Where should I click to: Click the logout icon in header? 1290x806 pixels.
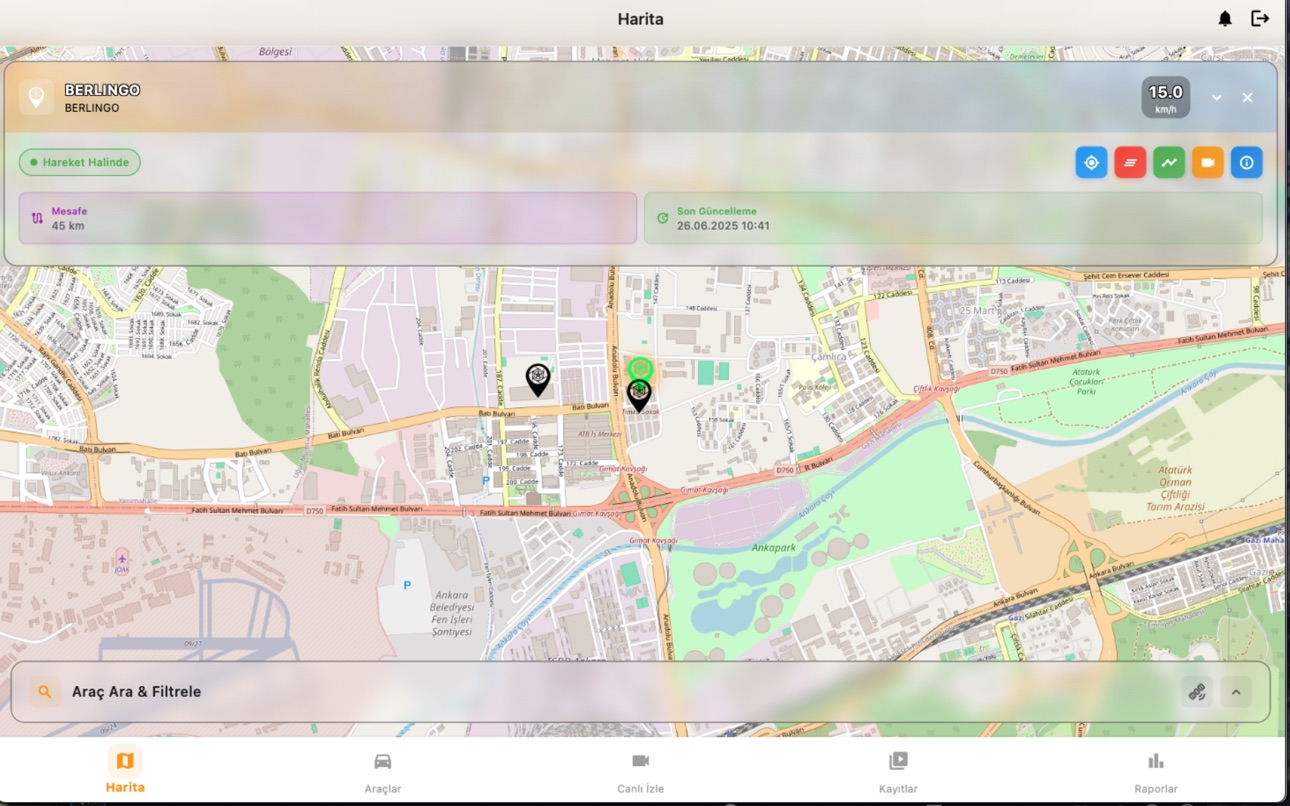(1260, 19)
